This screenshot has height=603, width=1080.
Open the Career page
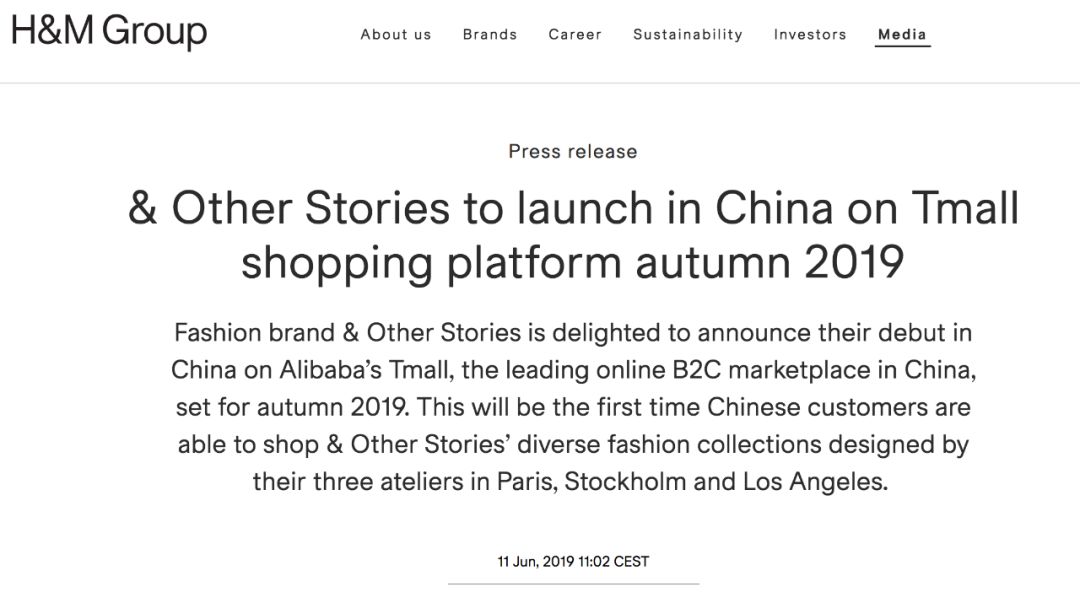click(x=575, y=35)
